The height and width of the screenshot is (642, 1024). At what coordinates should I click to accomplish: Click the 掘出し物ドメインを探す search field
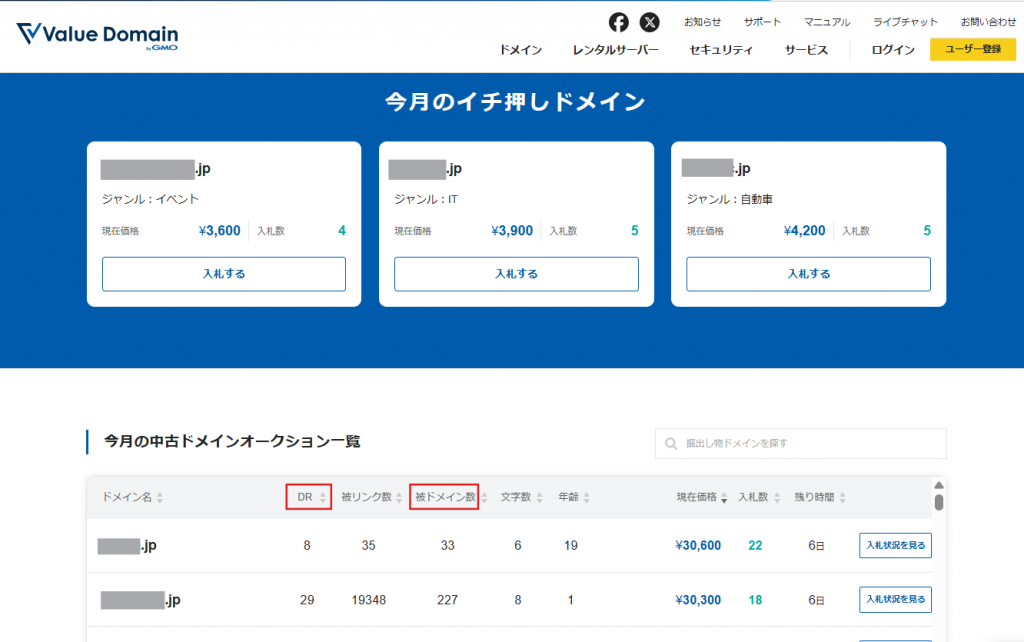[x=800, y=443]
